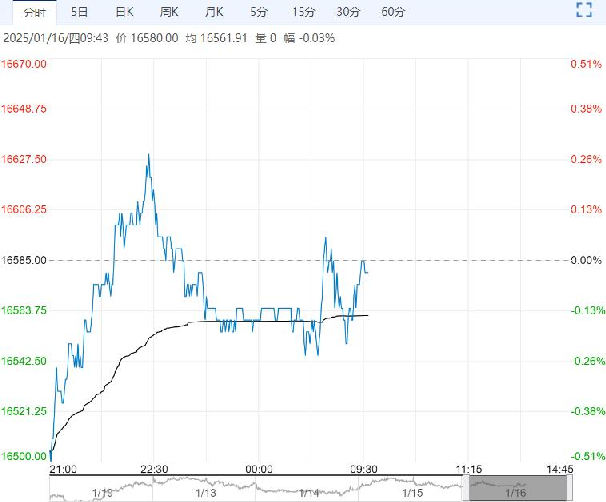Image resolution: width=606 pixels, height=502 pixels.
Task: Click the 16585.00 baseline price label
Action: click(x=24, y=260)
